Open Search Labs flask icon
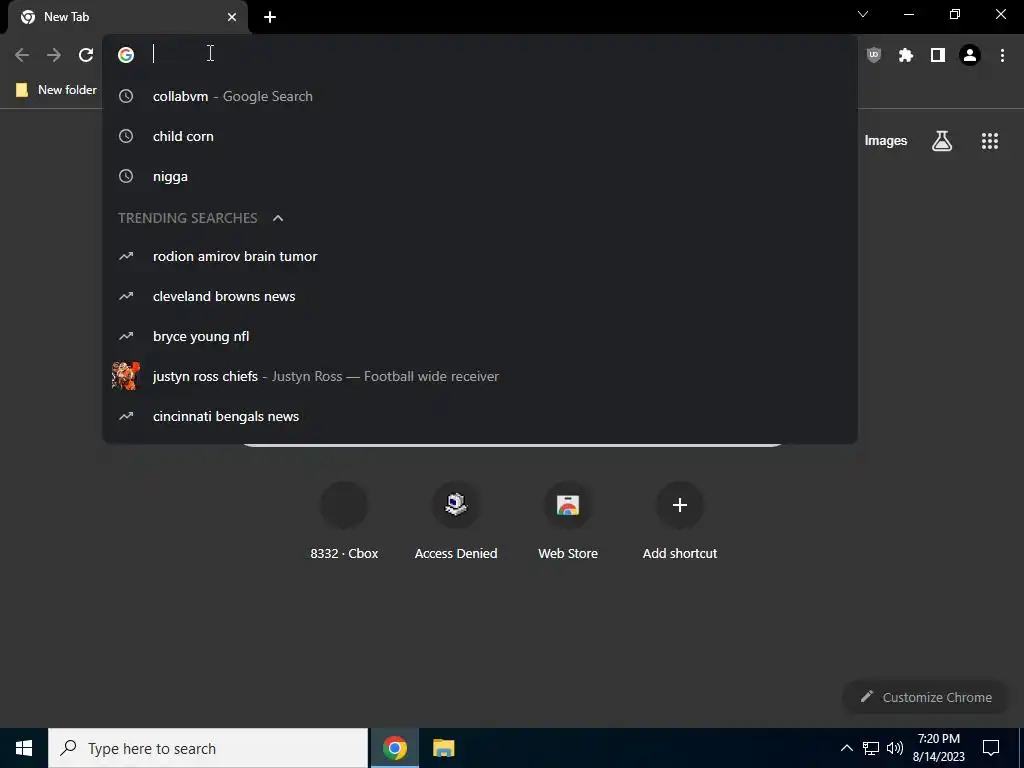 (942, 140)
